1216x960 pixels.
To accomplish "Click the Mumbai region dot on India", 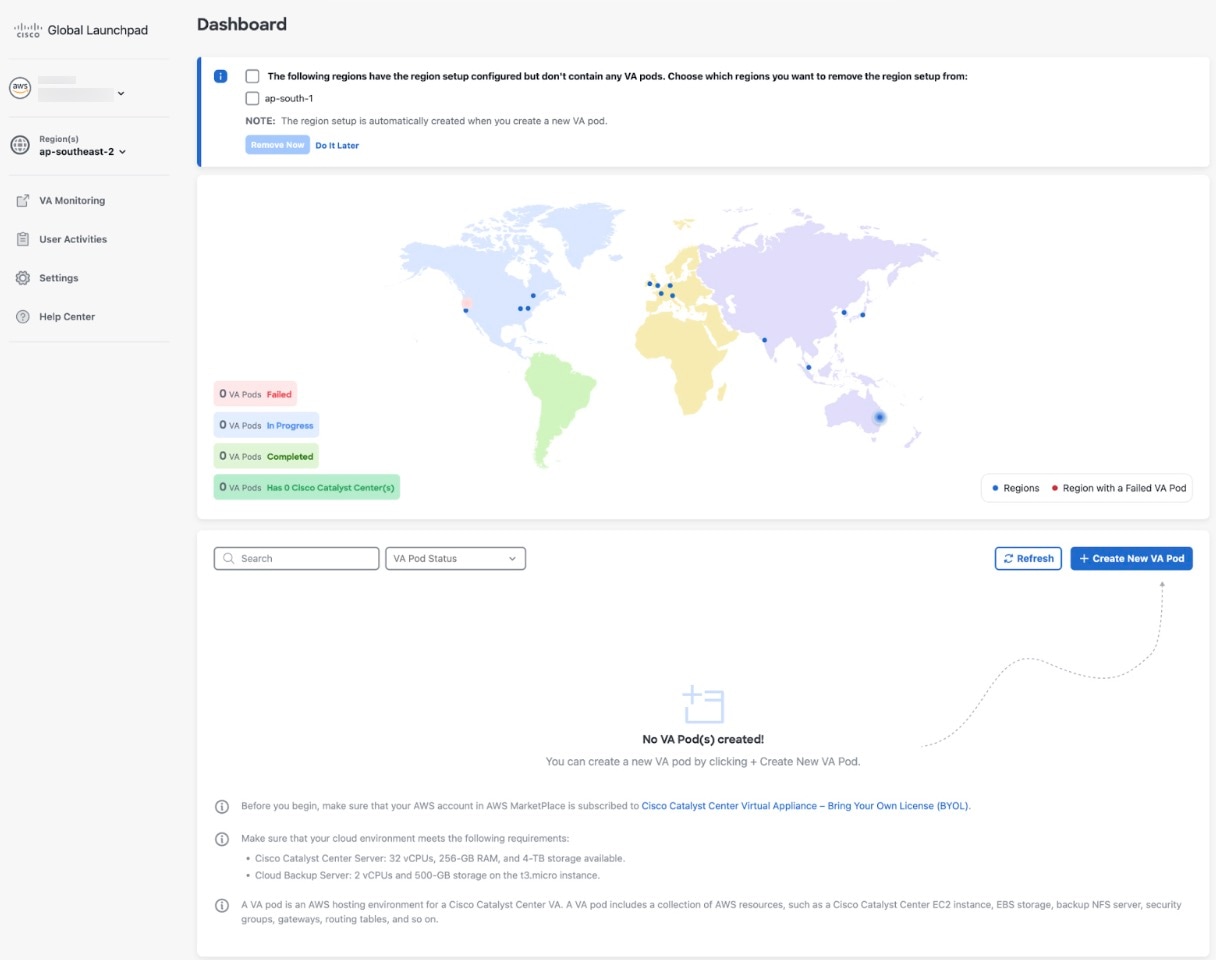I will coord(764,340).
